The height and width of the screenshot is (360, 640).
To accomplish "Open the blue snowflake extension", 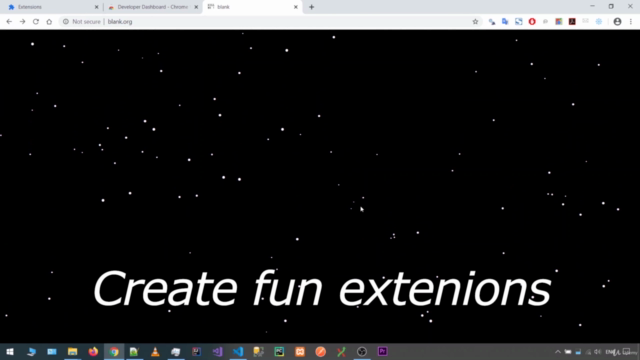I will [599, 22].
